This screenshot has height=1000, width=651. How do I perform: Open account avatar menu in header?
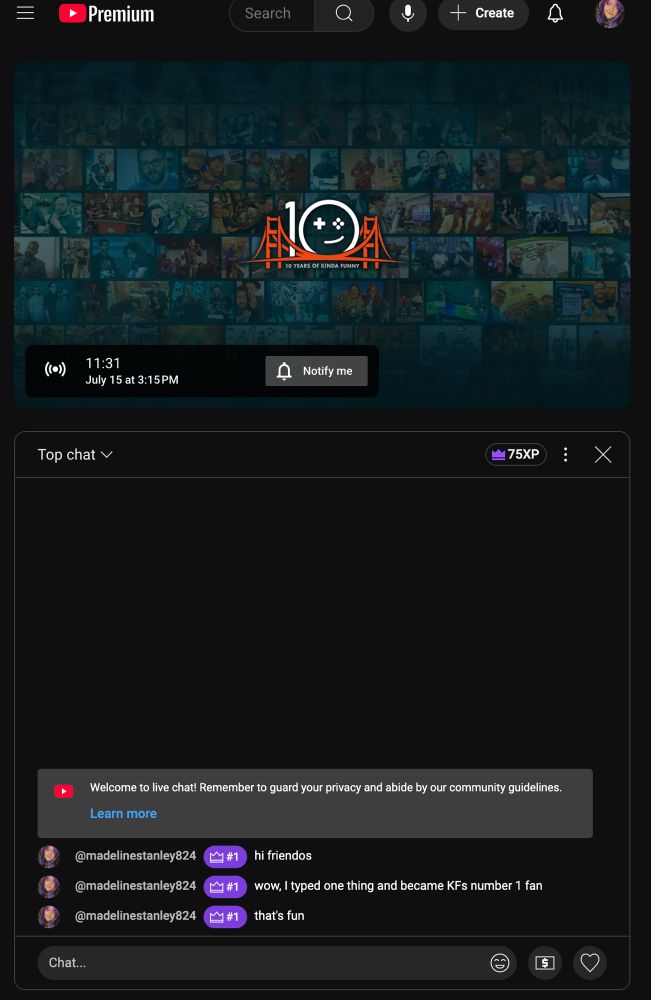click(x=610, y=13)
